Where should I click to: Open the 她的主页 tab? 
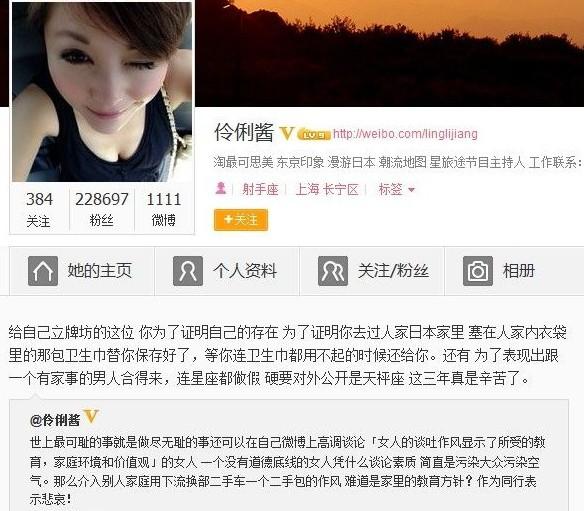click(x=82, y=271)
